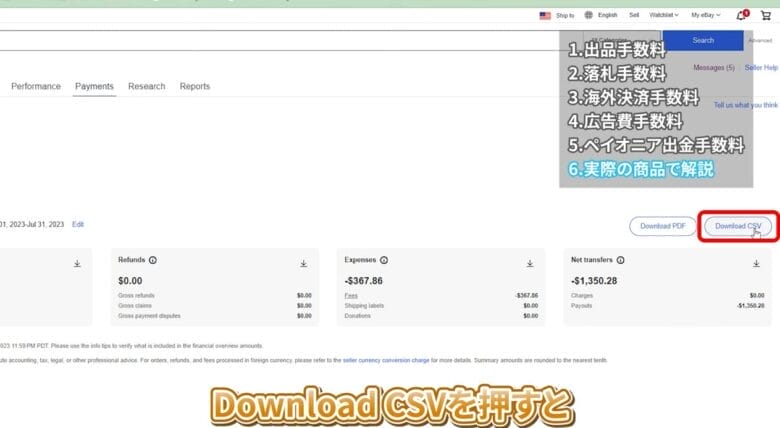Switch to the Performance tab
Screen dimensions: 780x428
pos(36,87)
